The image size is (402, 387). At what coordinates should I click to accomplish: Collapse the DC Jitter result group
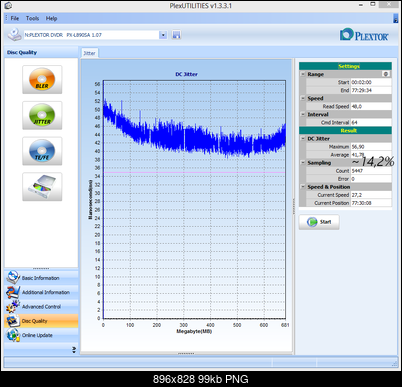click(x=303, y=138)
